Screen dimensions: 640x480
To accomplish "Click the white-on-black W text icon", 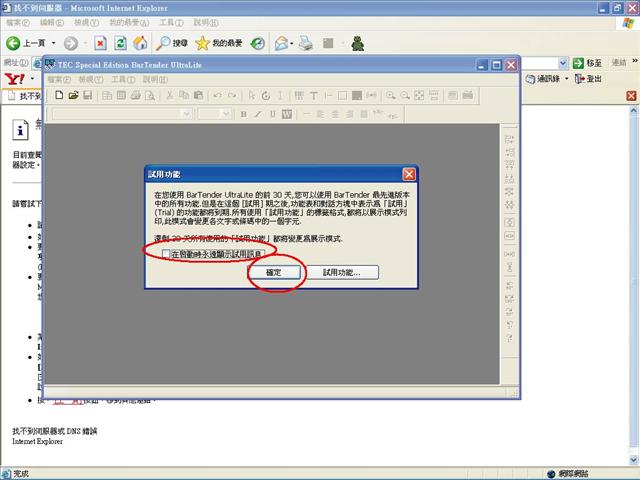I will tap(287, 114).
